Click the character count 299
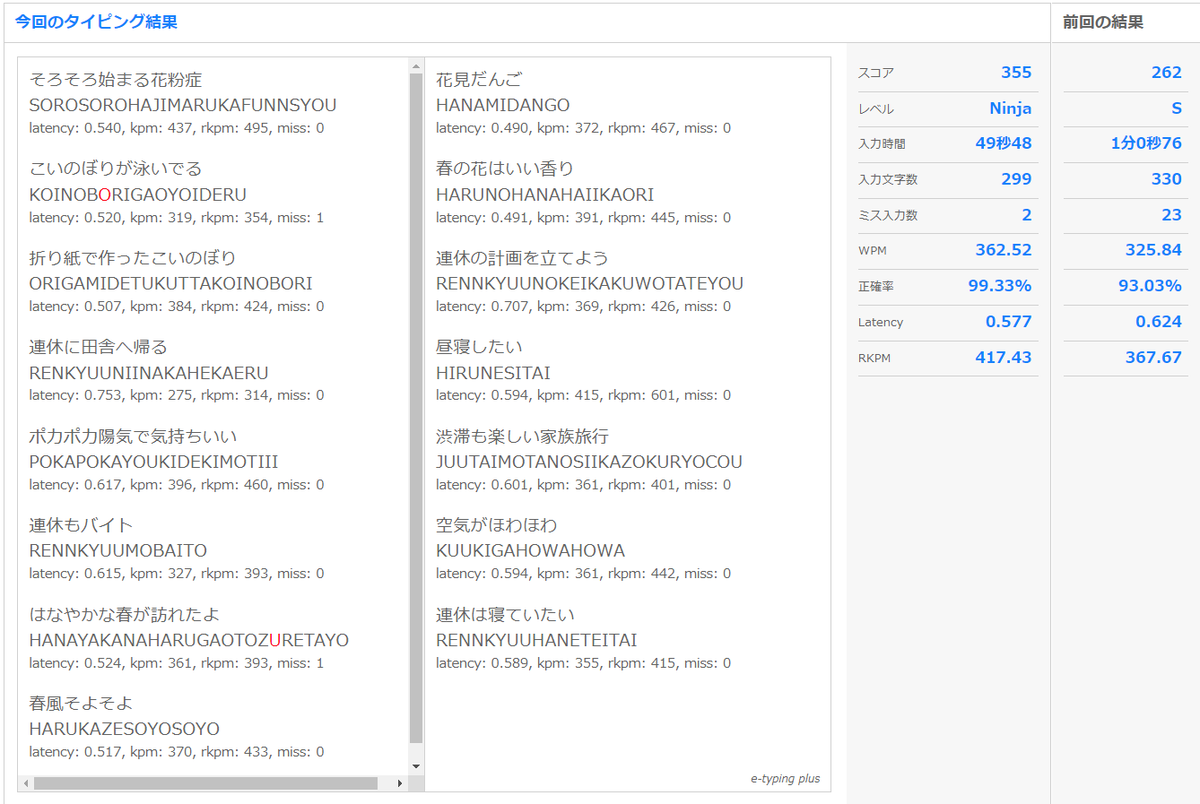This screenshot has width=1200, height=804. click(1016, 179)
